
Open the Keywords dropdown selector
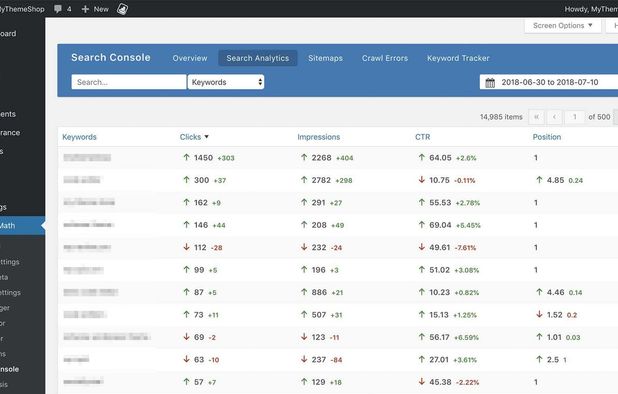tap(226, 82)
